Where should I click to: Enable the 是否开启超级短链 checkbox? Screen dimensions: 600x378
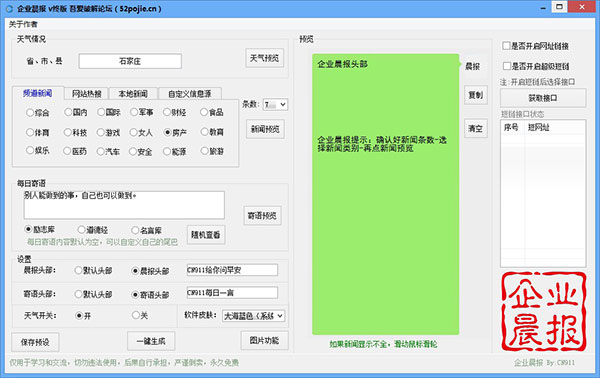(536, 67)
